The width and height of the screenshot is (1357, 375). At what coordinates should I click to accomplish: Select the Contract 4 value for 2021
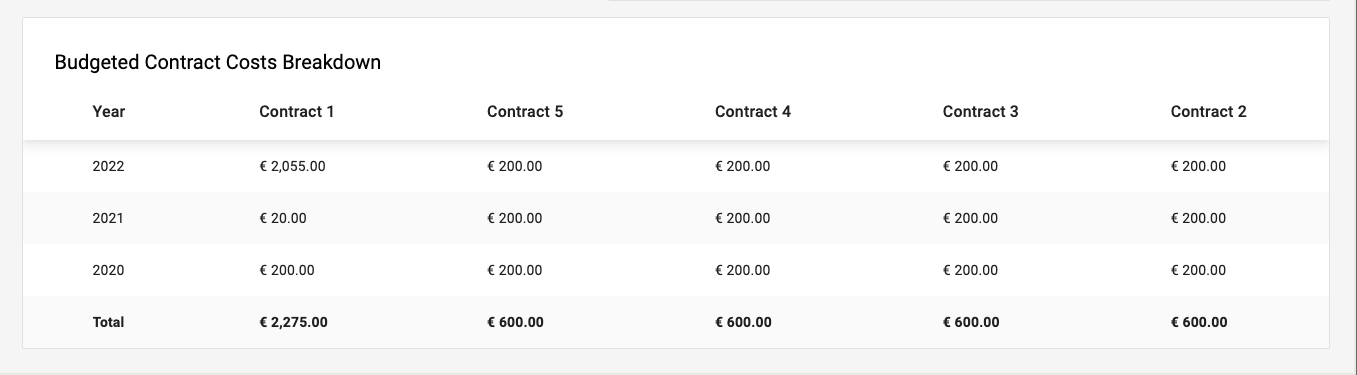point(742,218)
